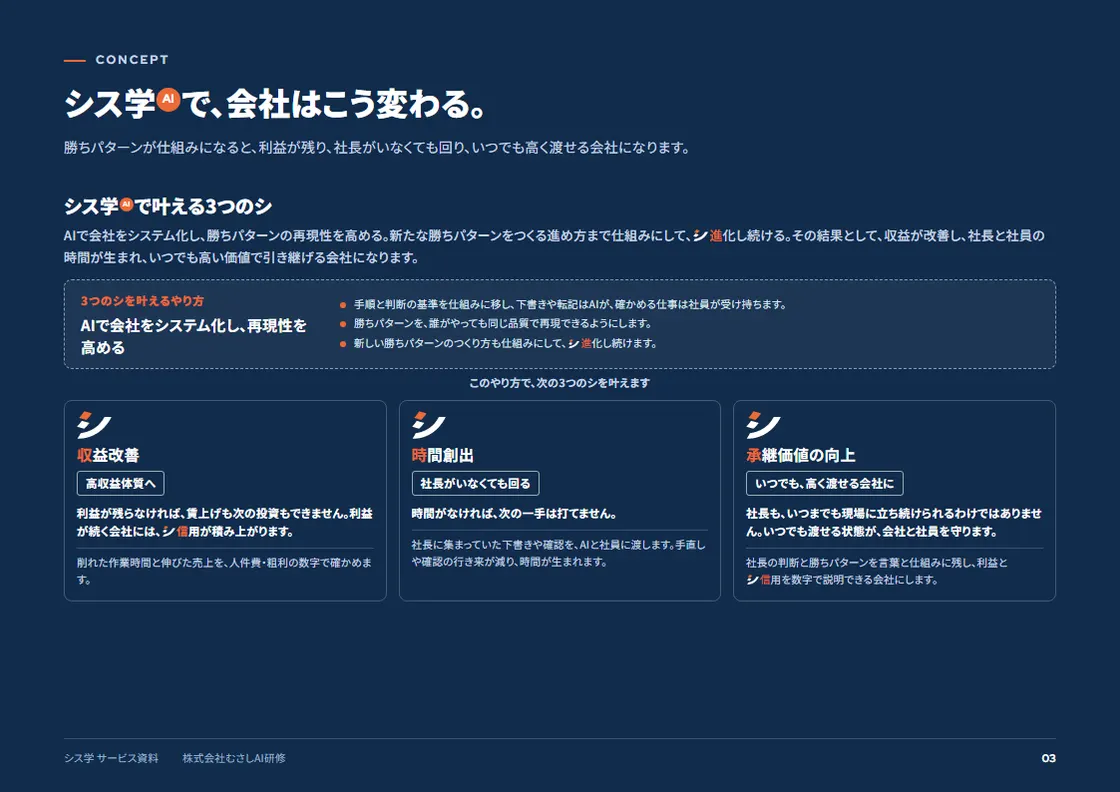Click the text '社長も、いつまでも現場に立ち続けられる'

click(x=894, y=522)
